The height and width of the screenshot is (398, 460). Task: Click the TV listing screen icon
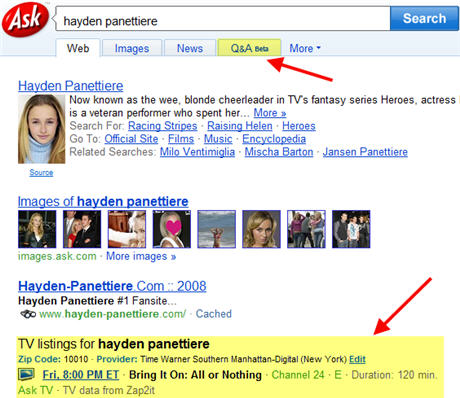[x=27, y=374]
